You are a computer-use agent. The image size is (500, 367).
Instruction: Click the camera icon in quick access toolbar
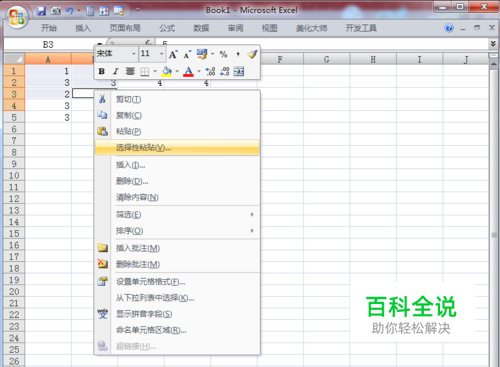click(56, 11)
